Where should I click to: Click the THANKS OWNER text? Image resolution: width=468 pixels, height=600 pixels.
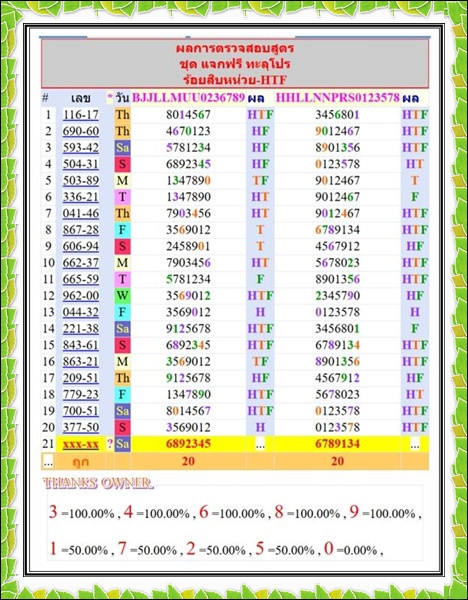98,483
